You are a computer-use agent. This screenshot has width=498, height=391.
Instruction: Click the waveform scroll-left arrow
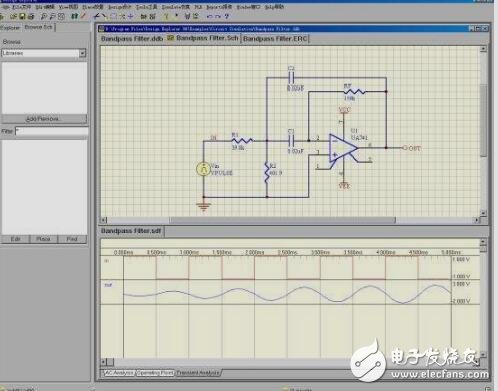point(104,362)
